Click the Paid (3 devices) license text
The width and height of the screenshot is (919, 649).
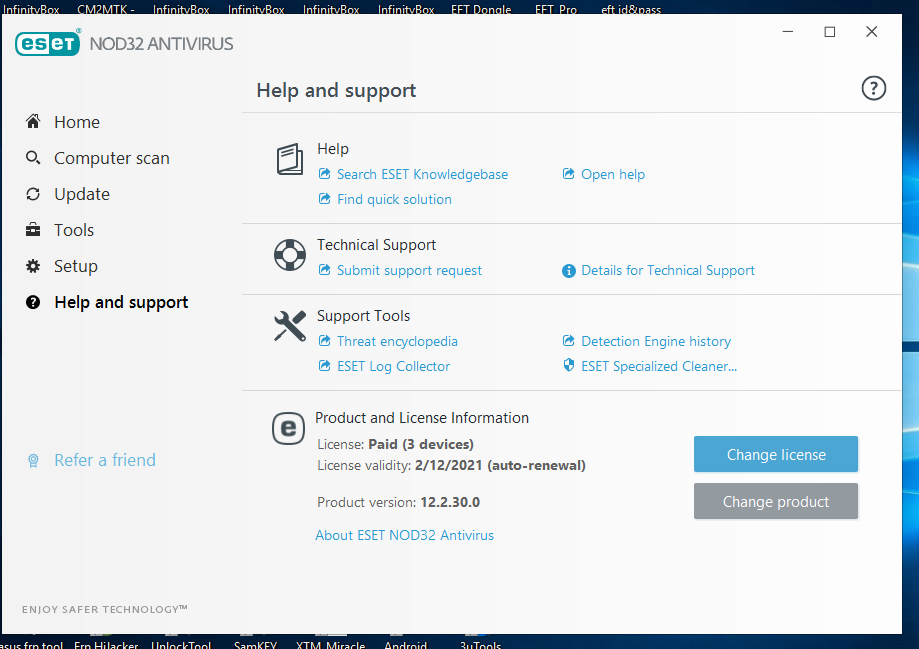click(x=421, y=444)
